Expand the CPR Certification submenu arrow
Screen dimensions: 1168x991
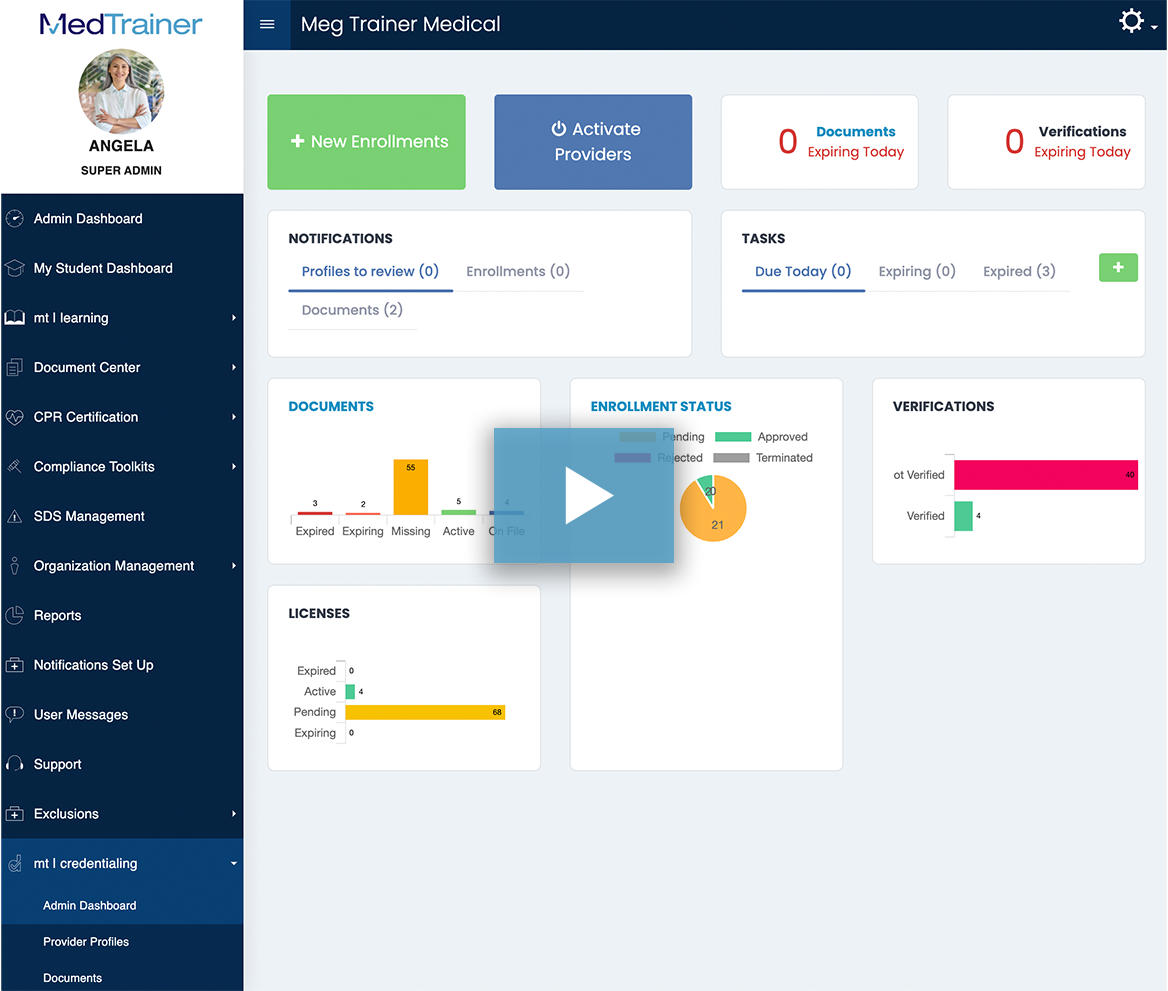tap(234, 417)
